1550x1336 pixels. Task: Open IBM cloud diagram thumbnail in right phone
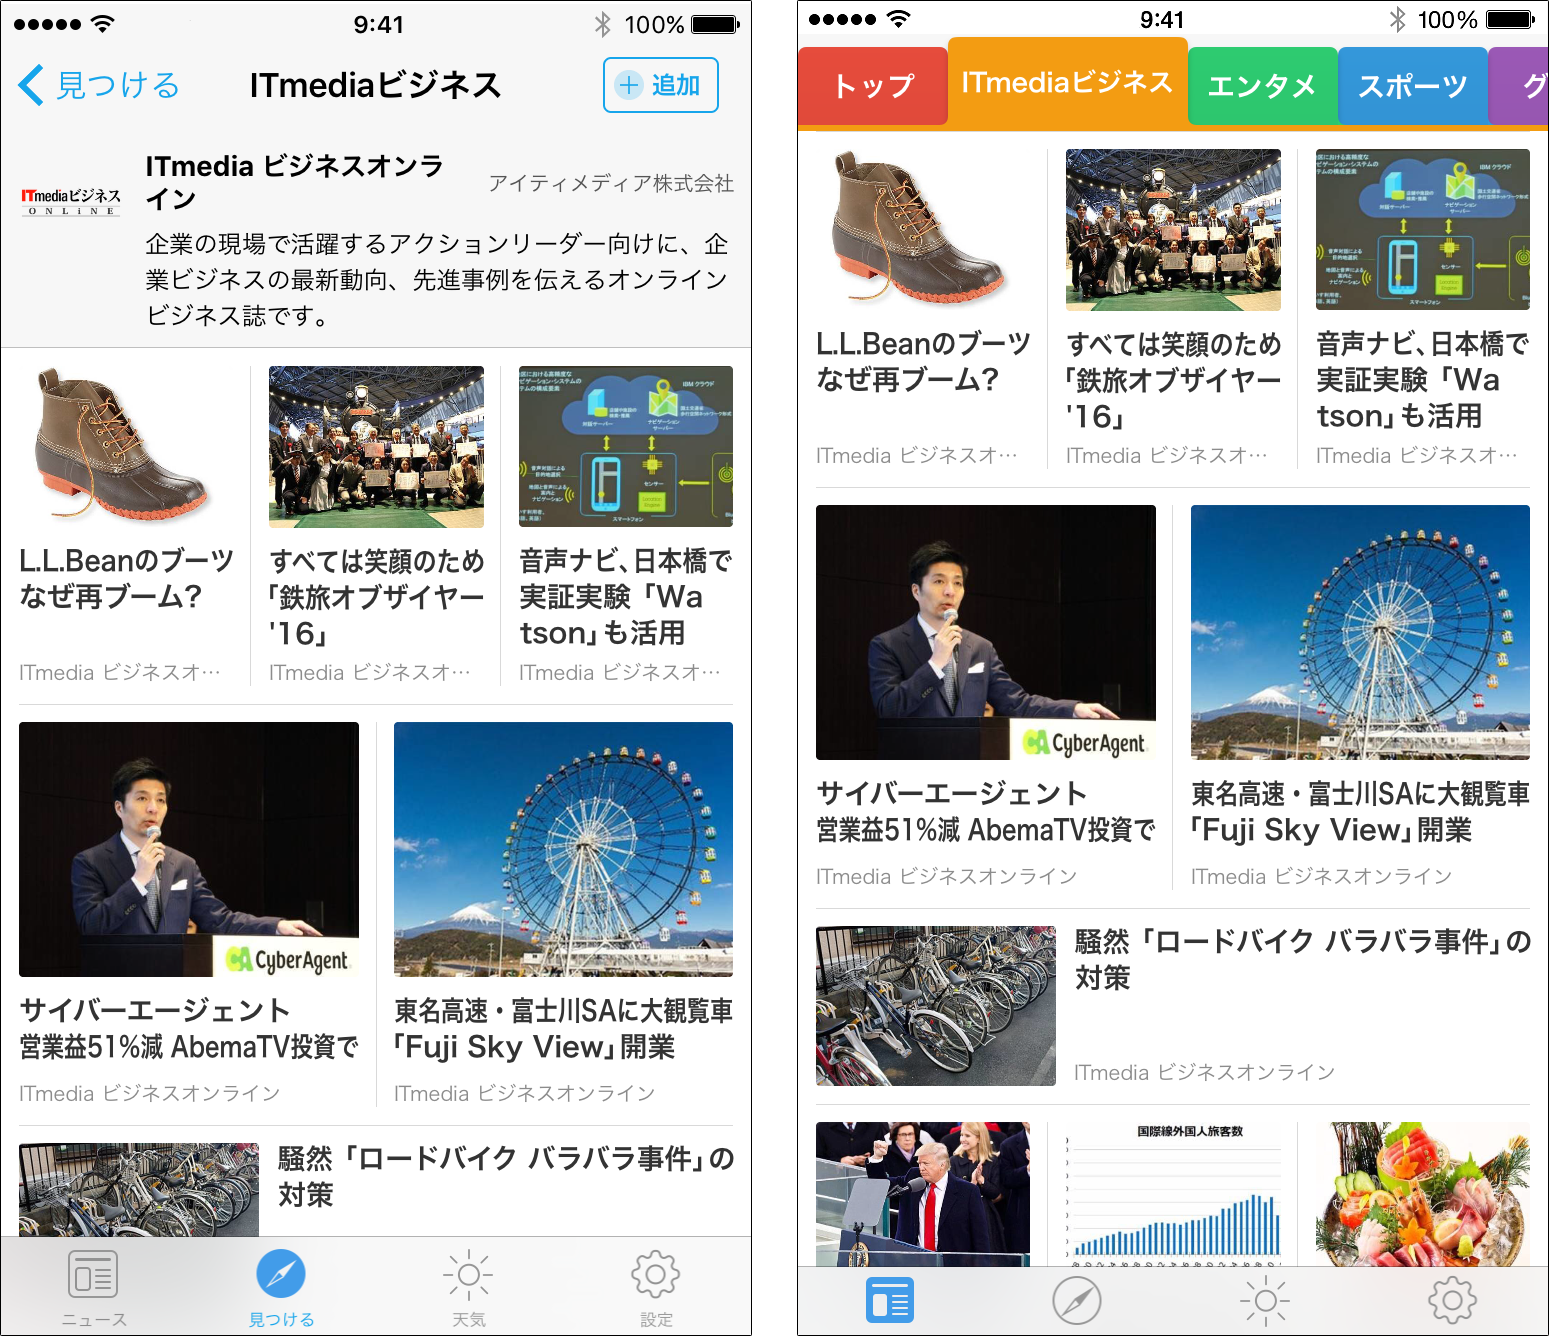1423,229
